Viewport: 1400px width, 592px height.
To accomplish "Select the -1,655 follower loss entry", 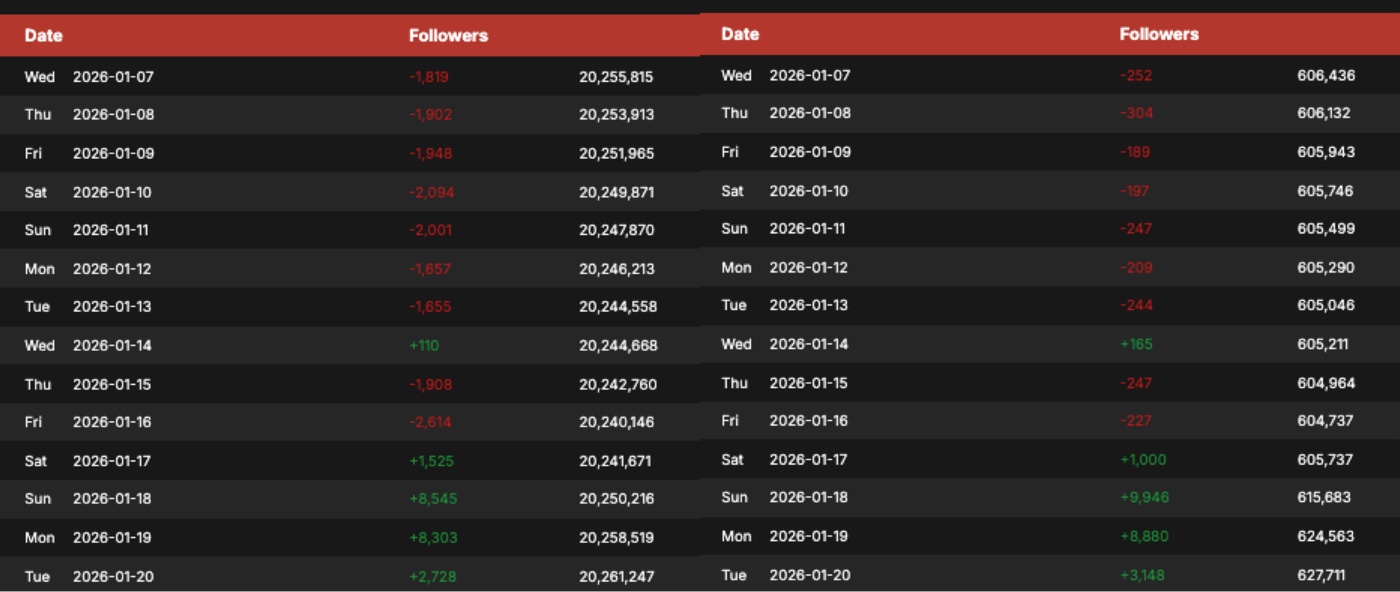I will coord(430,307).
